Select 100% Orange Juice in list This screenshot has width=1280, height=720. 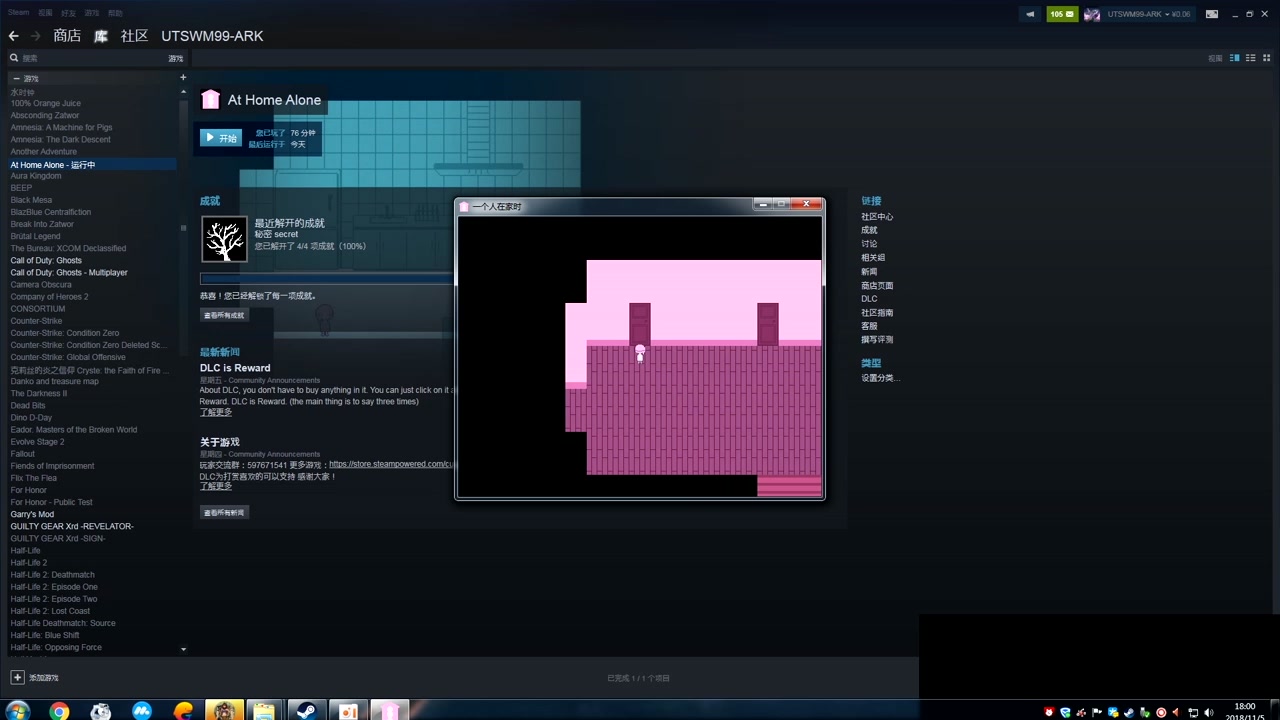[x=46, y=103]
